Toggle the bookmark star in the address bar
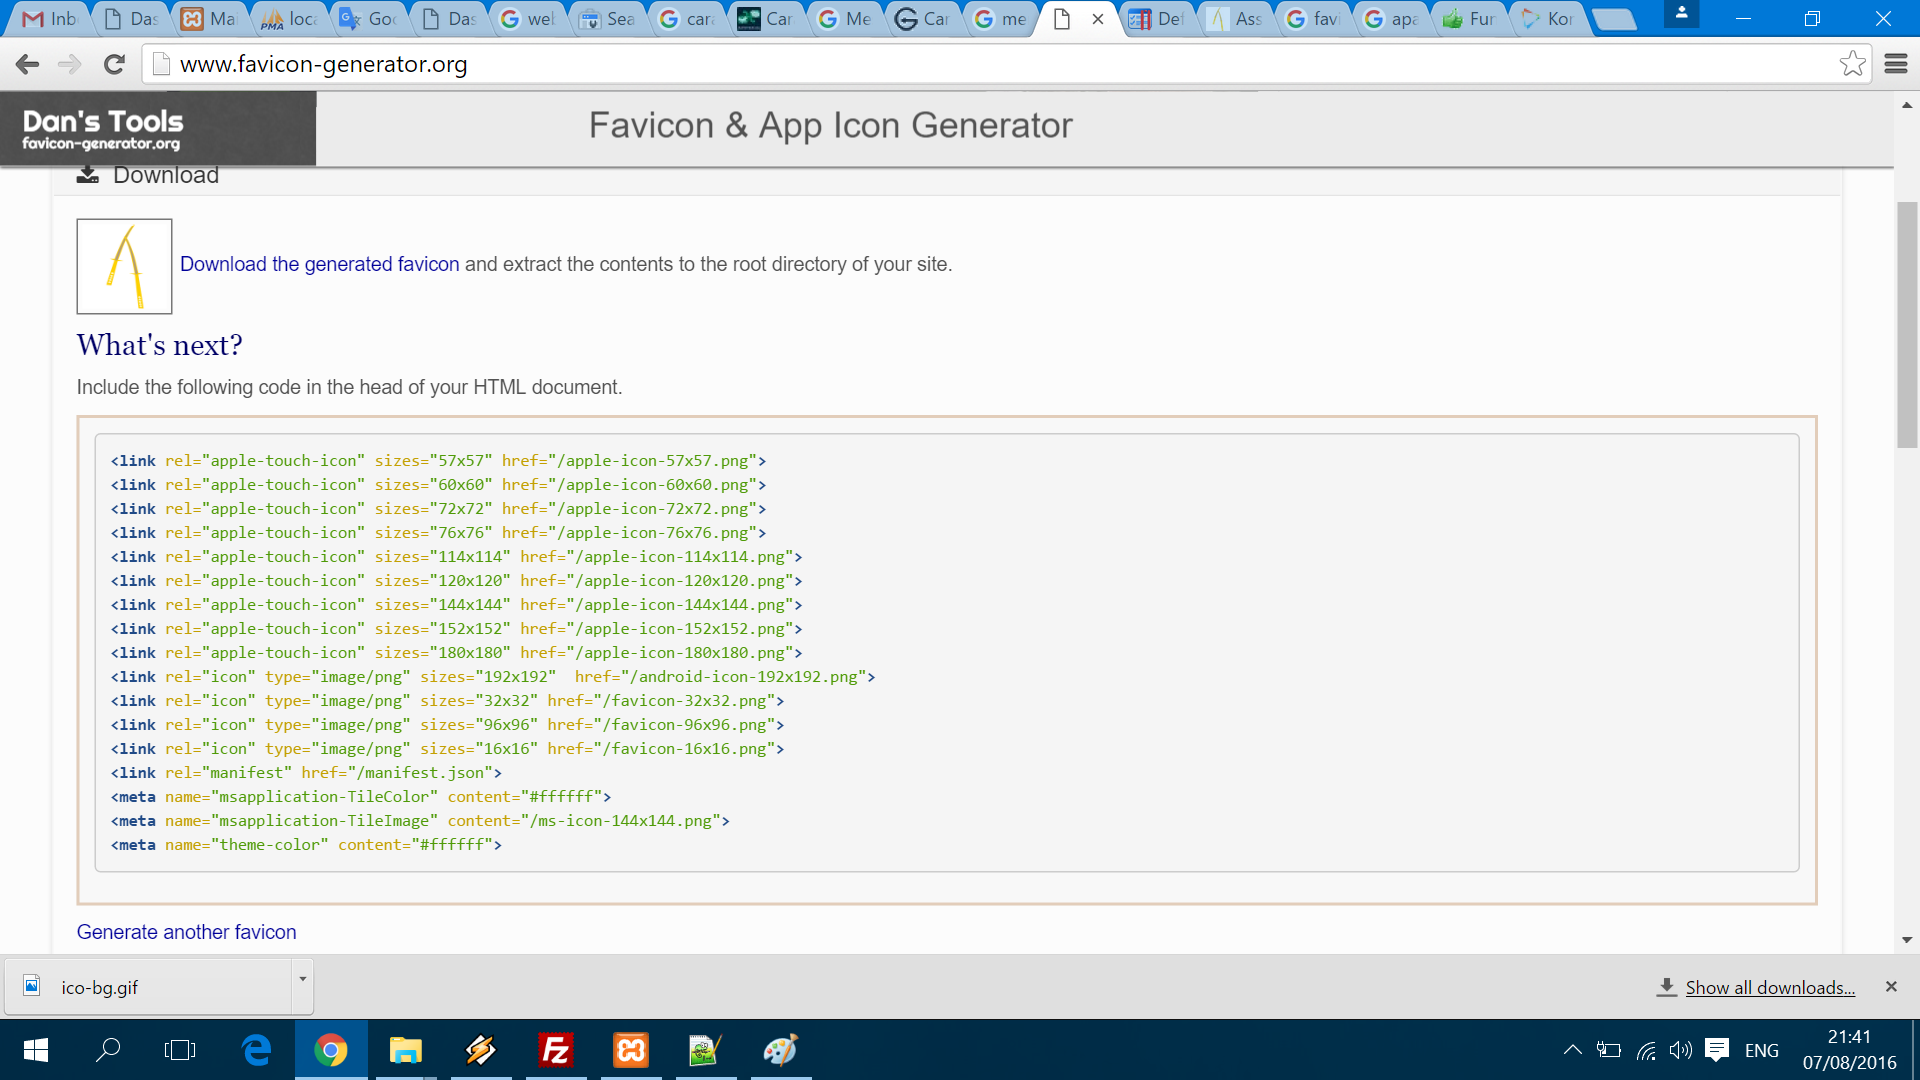The width and height of the screenshot is (1920, 1080). (x=1855, y=63)
